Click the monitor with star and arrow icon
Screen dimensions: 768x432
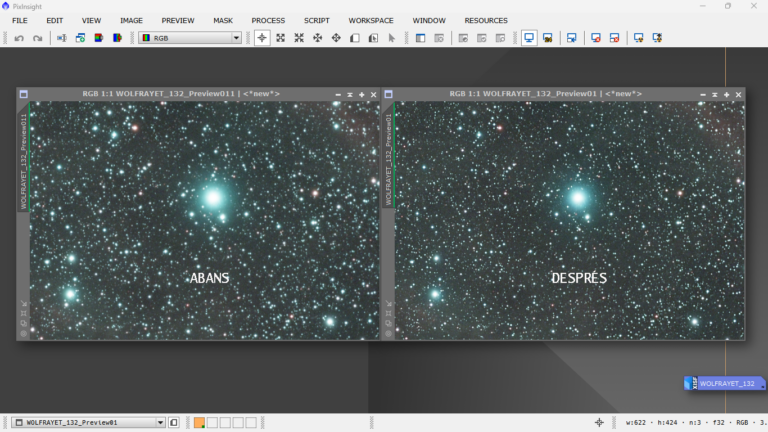657,38
